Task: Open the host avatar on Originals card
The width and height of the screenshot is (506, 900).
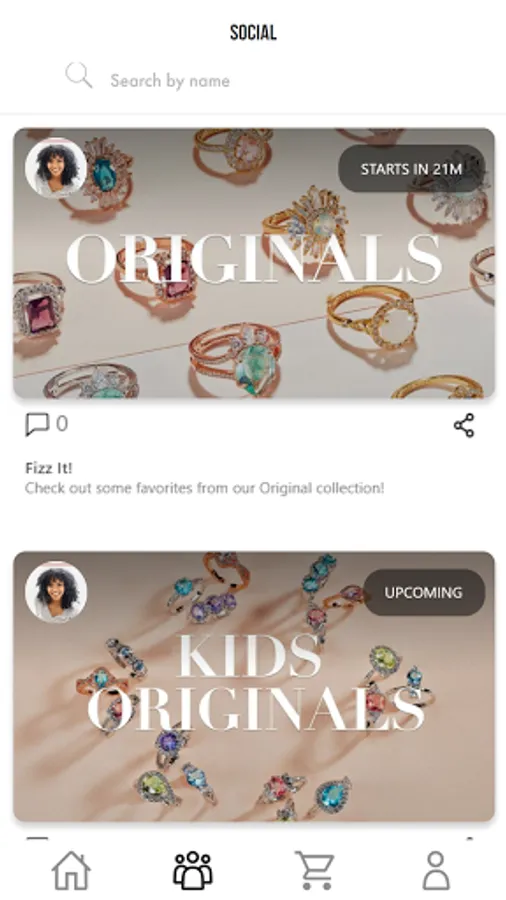Action: [x=56, y=168]
